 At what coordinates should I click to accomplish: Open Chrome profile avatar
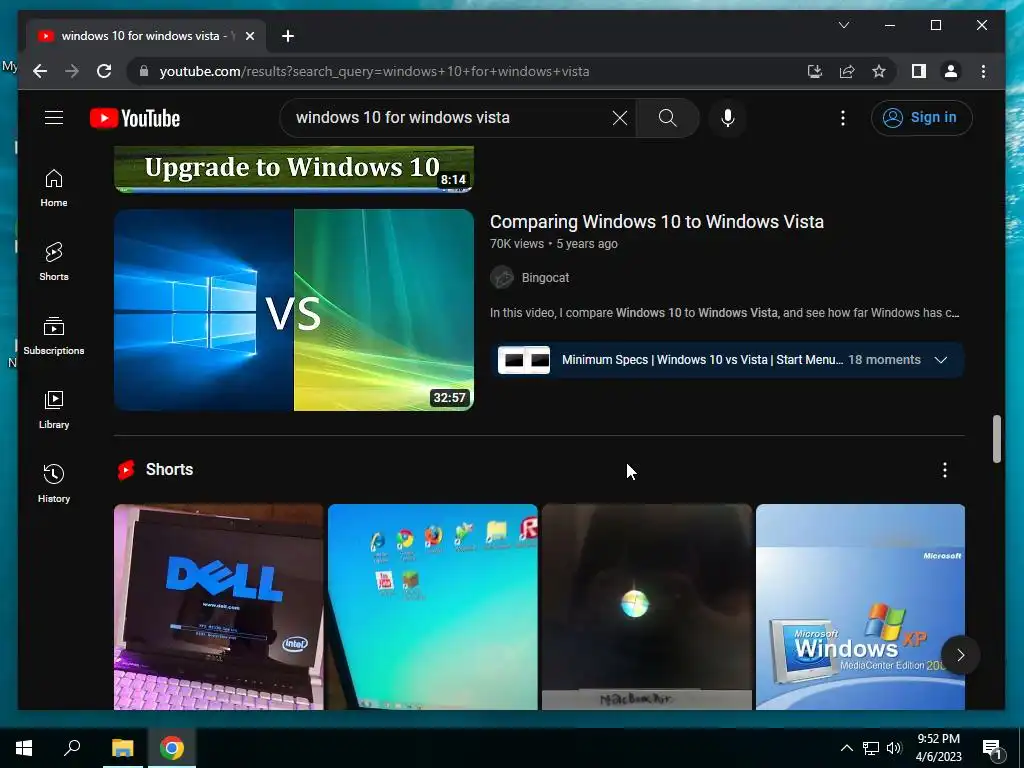tap(951, 71)
